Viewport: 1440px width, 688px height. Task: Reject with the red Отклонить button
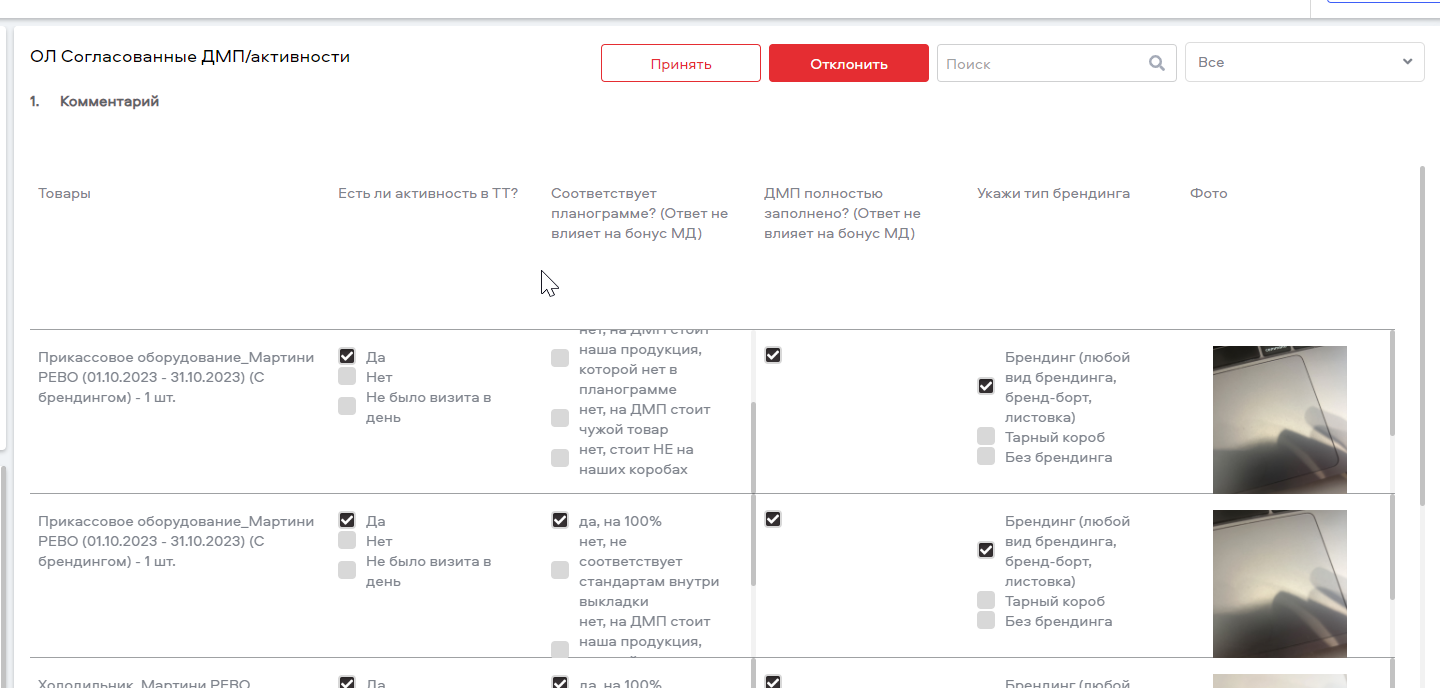coord(849,63)
